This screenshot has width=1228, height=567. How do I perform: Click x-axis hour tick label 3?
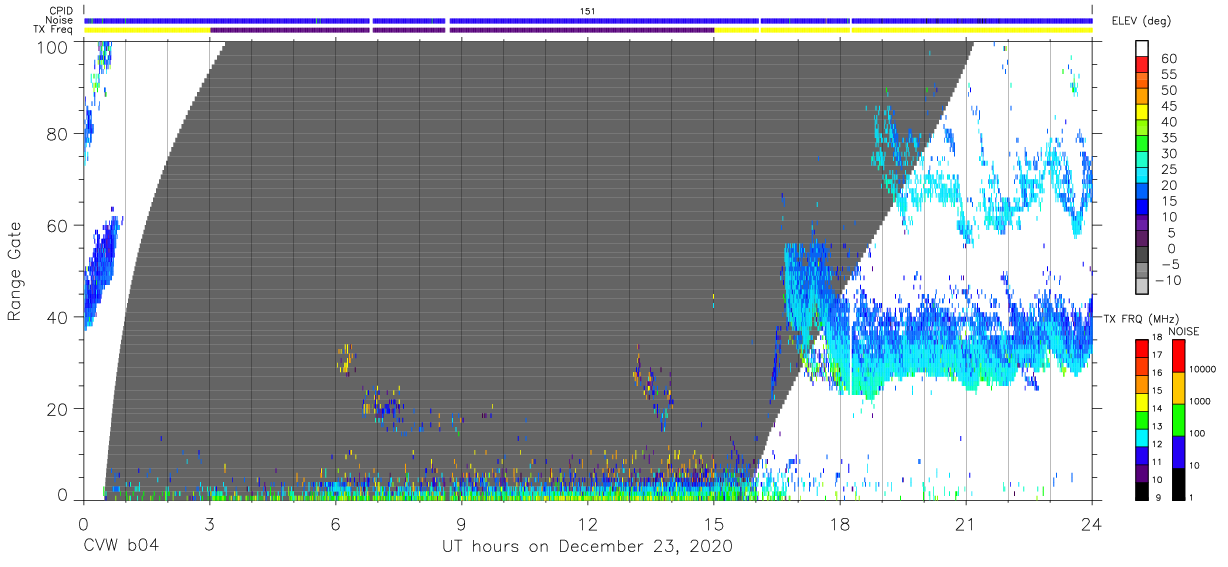click(209, 523)
